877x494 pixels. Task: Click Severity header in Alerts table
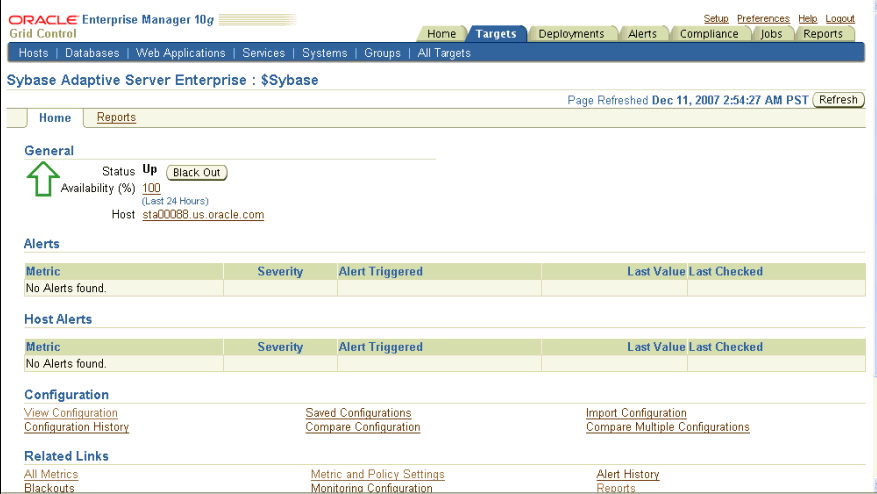pyautogui.click(x=280, y=271)
